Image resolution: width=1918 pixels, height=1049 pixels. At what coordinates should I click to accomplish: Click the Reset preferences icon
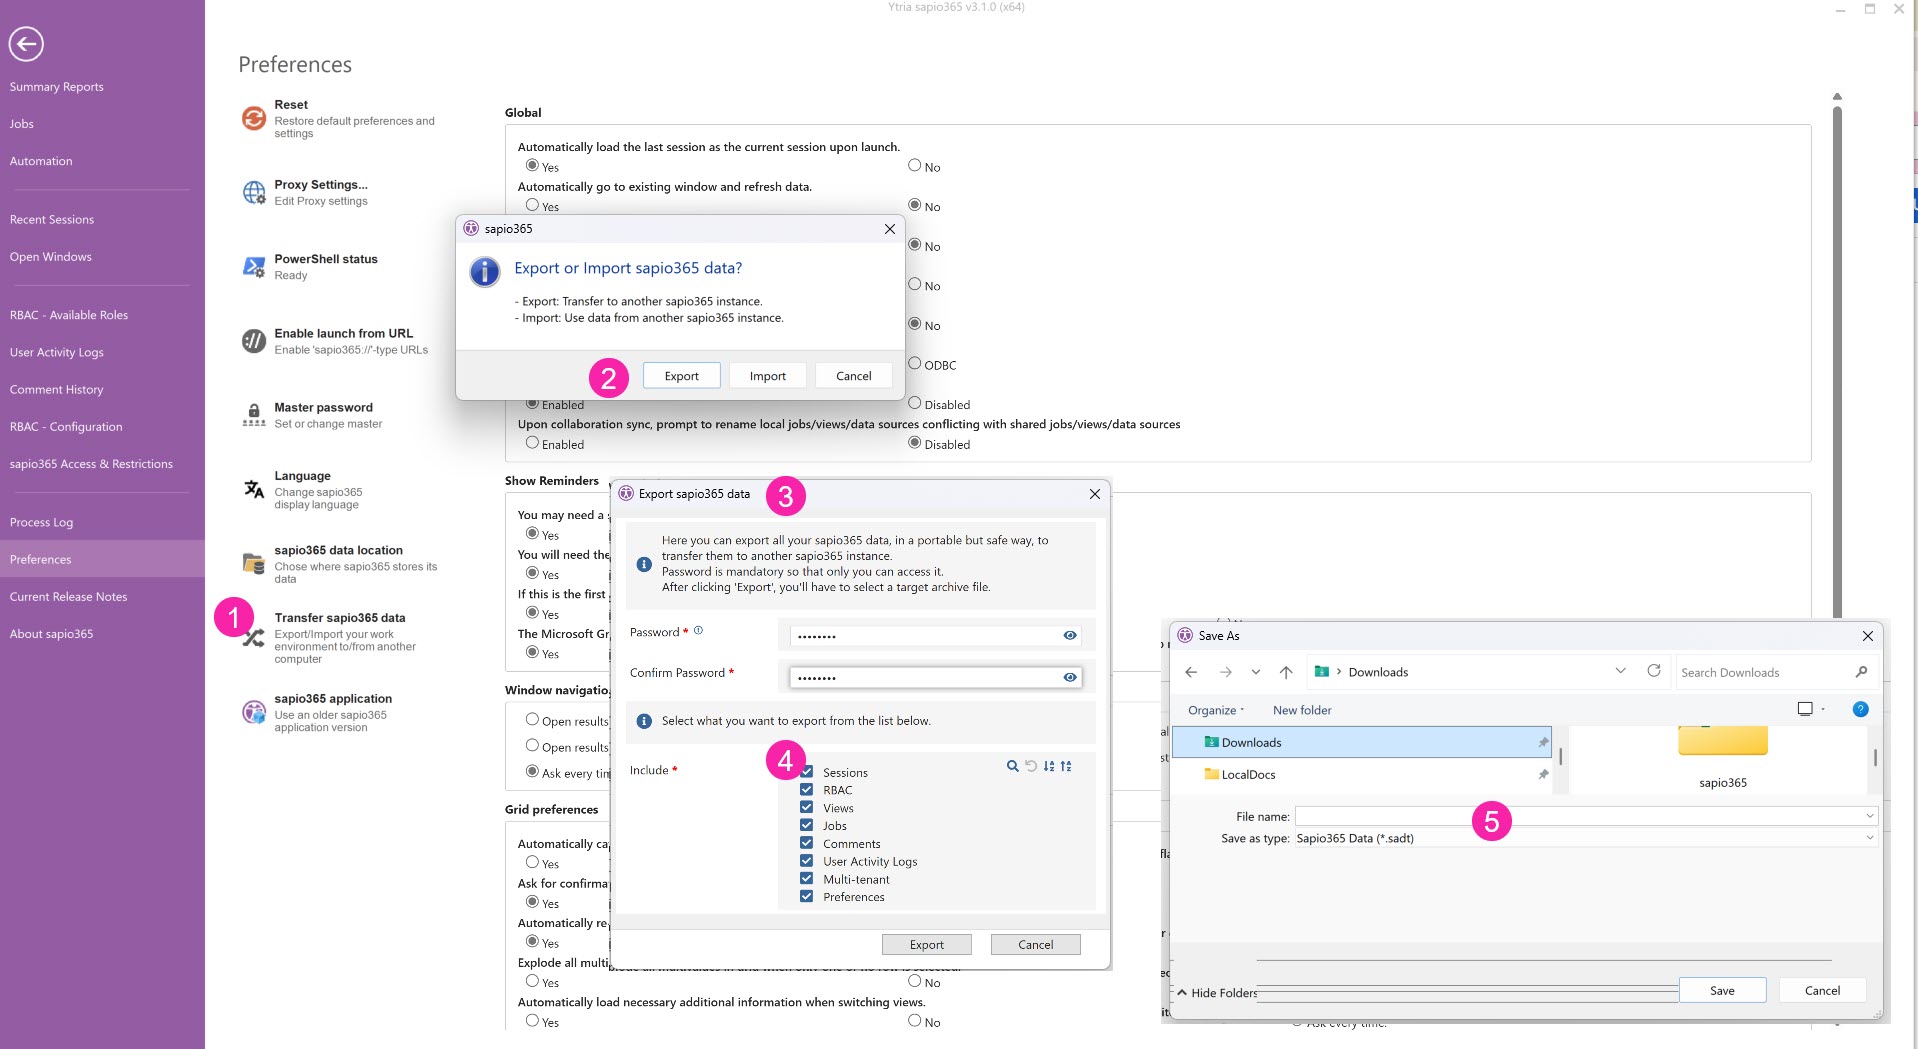point(254,118)
